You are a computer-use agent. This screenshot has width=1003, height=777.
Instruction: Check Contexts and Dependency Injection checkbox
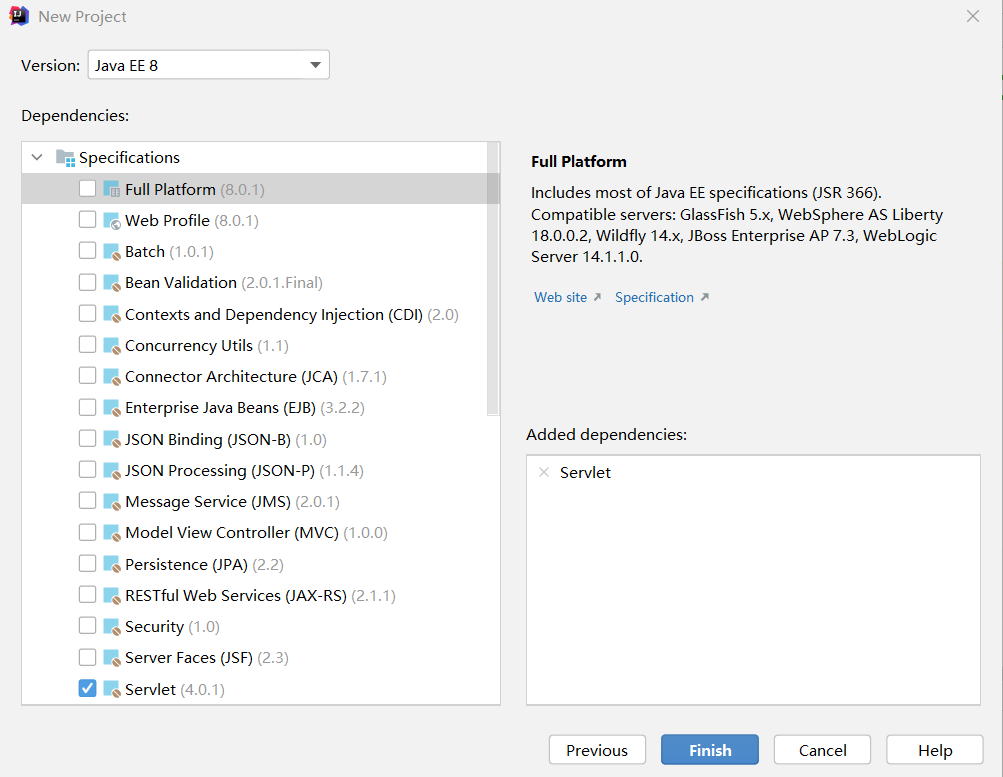point(88,313)
